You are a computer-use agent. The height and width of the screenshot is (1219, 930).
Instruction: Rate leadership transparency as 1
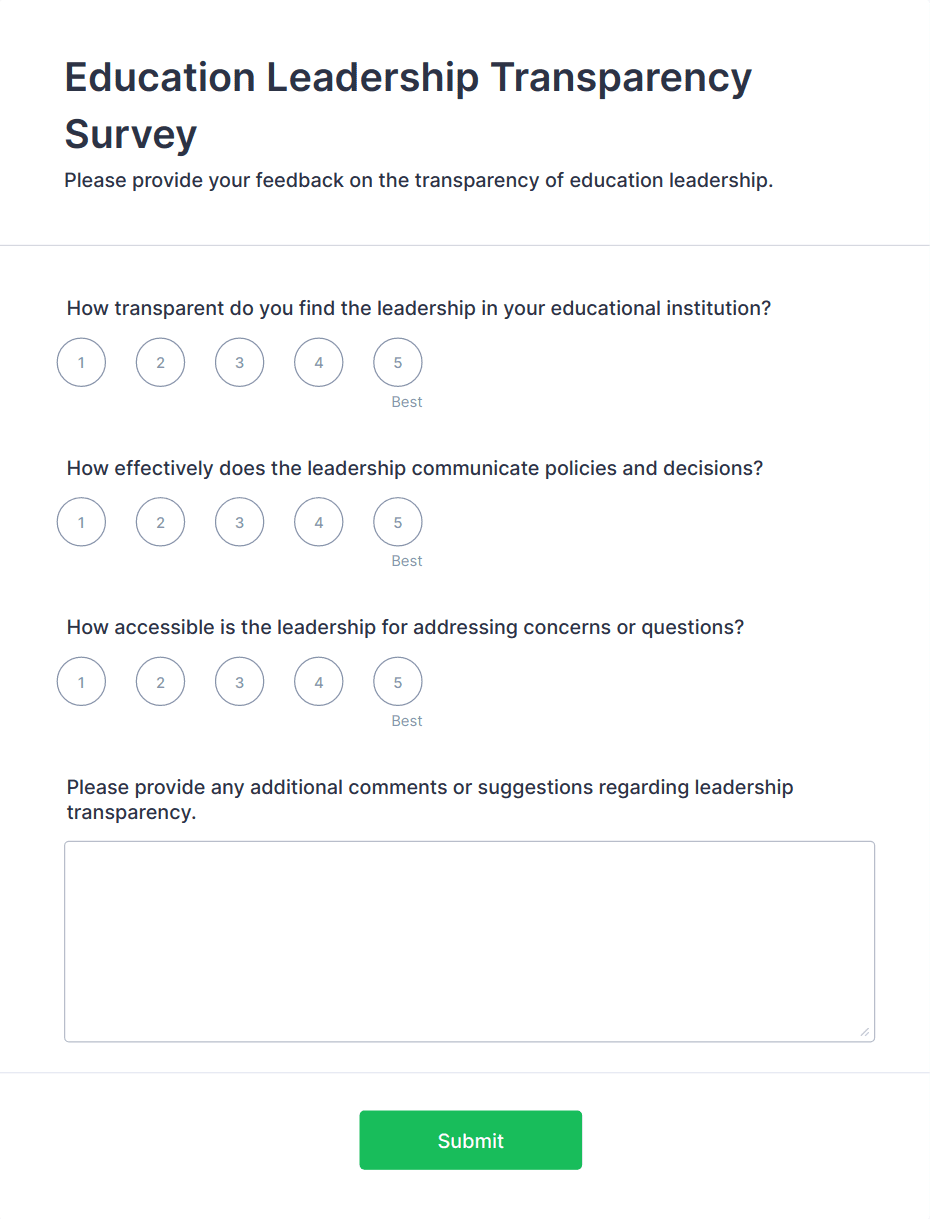(x=81, y=362)
